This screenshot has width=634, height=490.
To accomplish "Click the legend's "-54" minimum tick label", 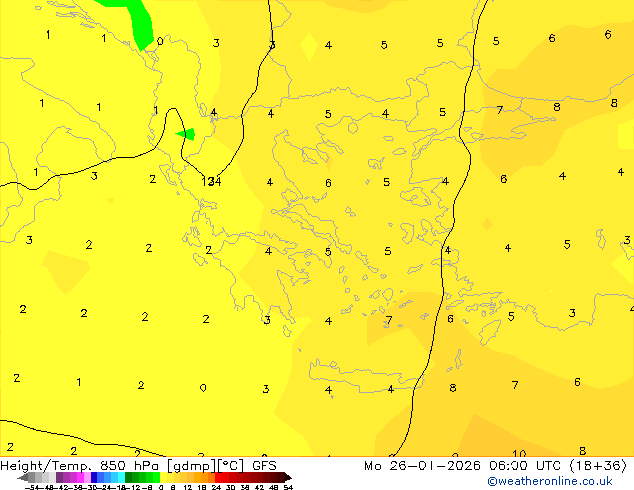I will [x=32, y=487].
